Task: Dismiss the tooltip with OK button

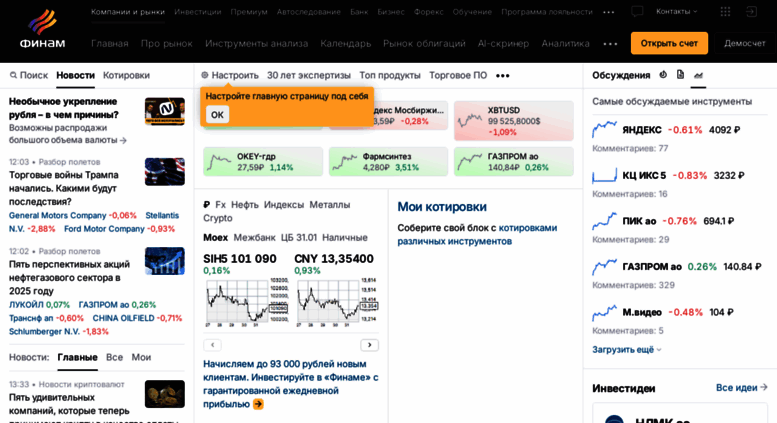Action: coord(217,114)
